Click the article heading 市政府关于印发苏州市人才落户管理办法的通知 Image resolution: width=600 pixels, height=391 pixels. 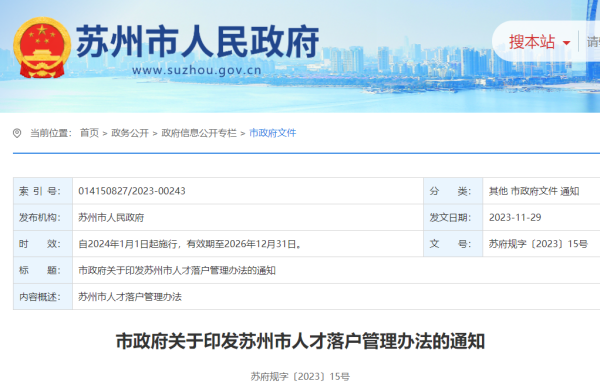coord(300,341)
